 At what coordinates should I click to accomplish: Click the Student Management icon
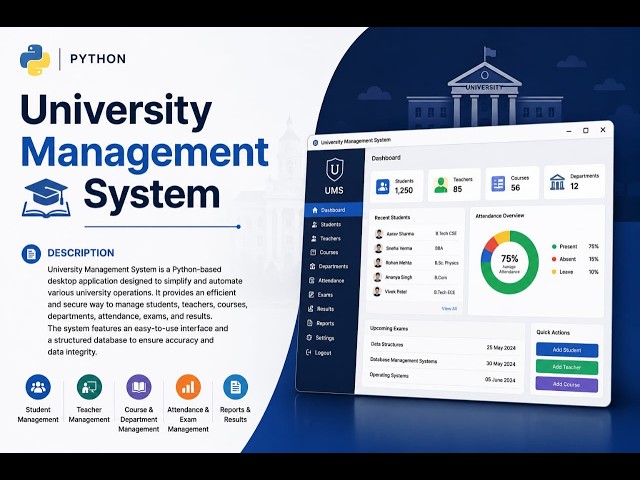(38, 387)
